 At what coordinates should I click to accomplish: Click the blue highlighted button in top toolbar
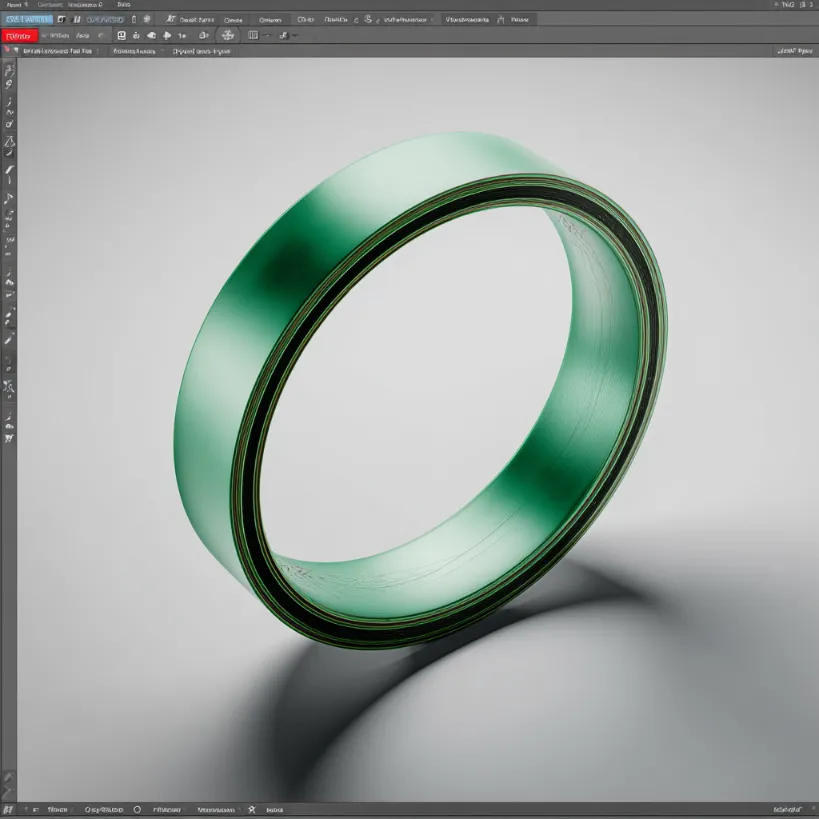(x=26, y=19)
